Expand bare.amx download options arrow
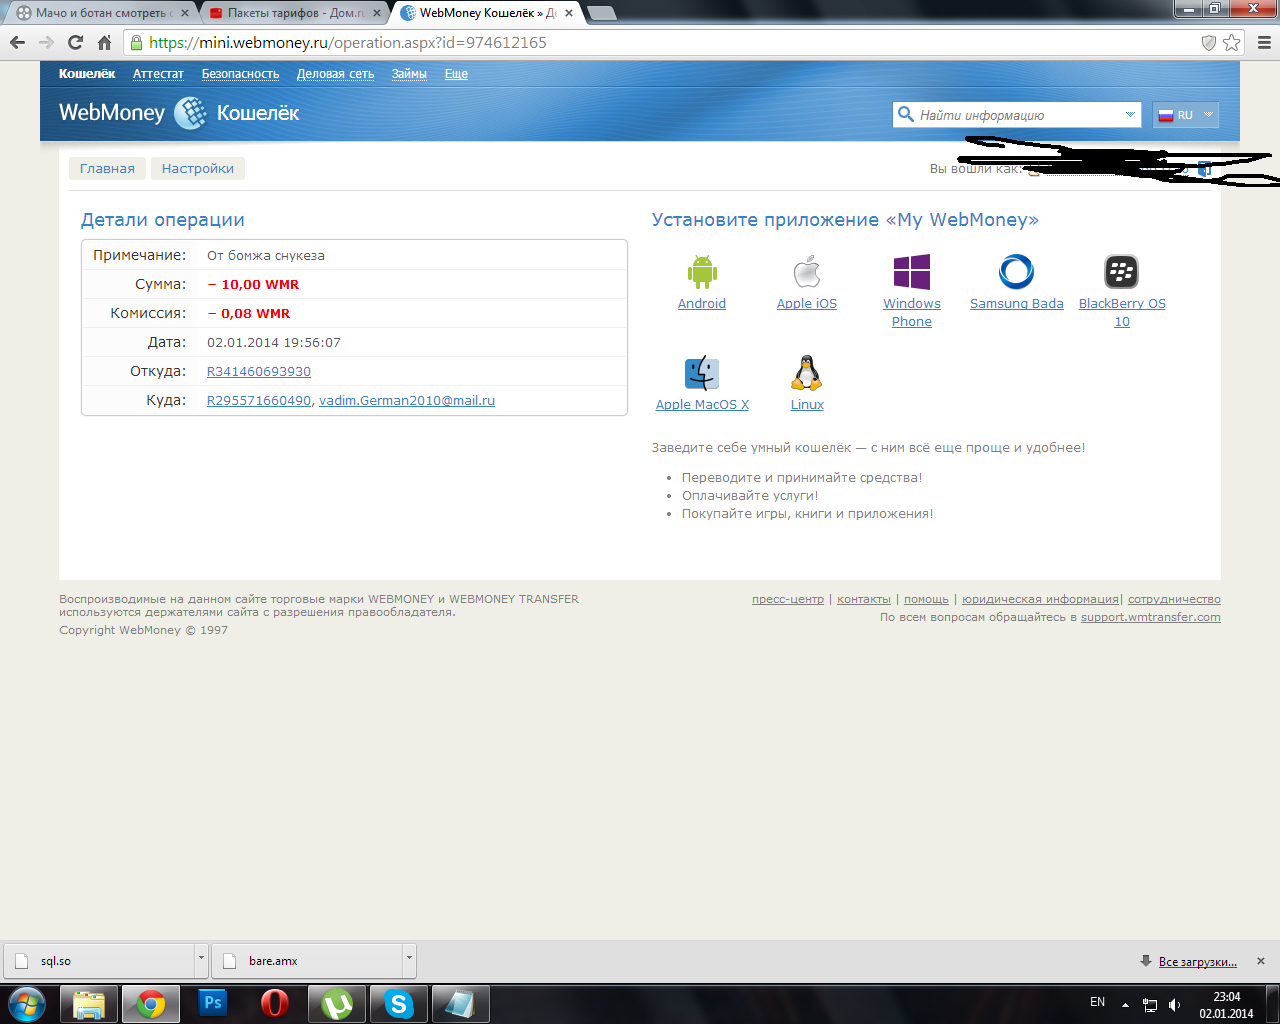 409,958
